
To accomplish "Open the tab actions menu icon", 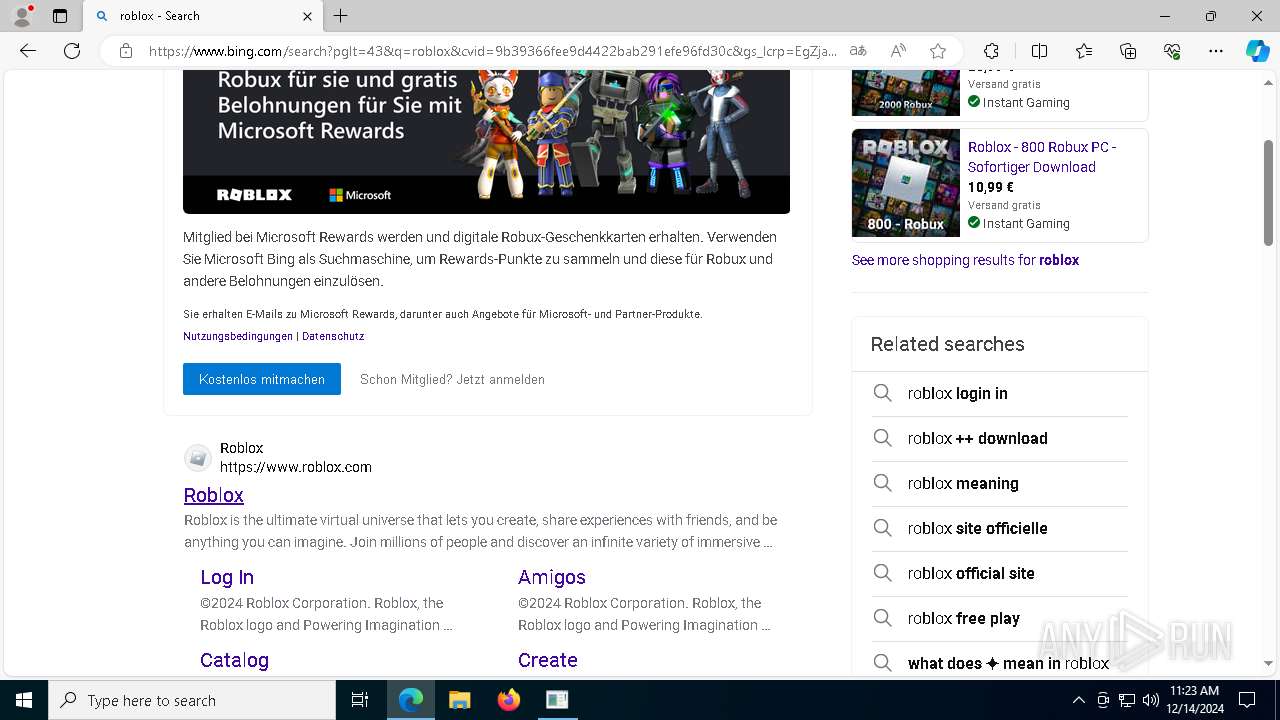I will pyautogui.click(x=60, y=16).
